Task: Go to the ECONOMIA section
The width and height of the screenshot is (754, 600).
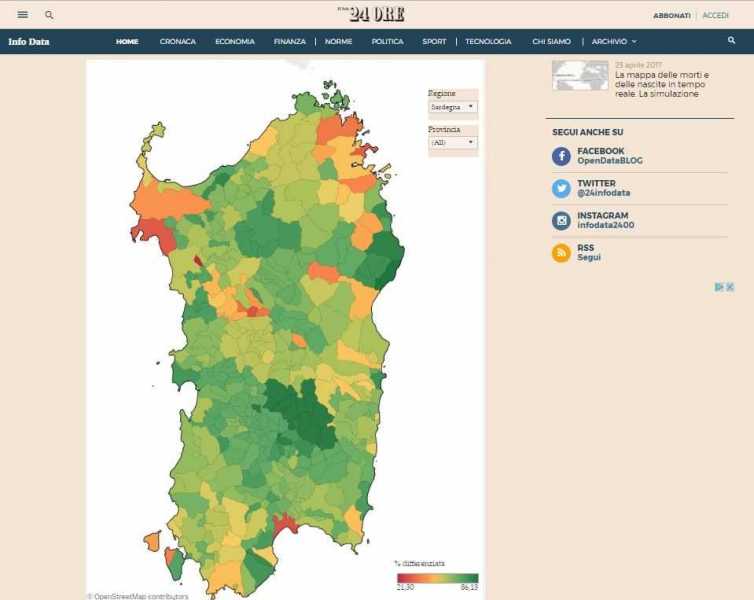Action: [234, 41]
